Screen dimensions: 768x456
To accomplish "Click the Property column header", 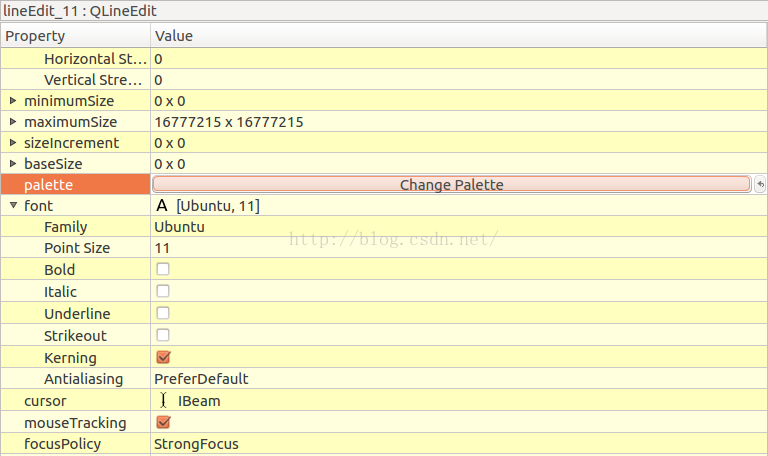I will pos(75,36).
